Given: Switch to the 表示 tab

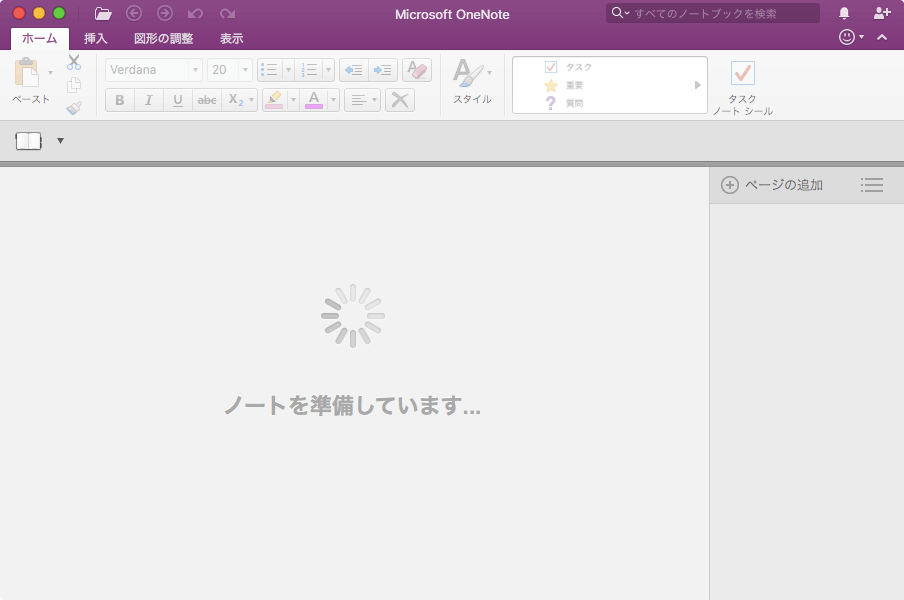Looking at the screenshot, I should [x=231, y=39].
